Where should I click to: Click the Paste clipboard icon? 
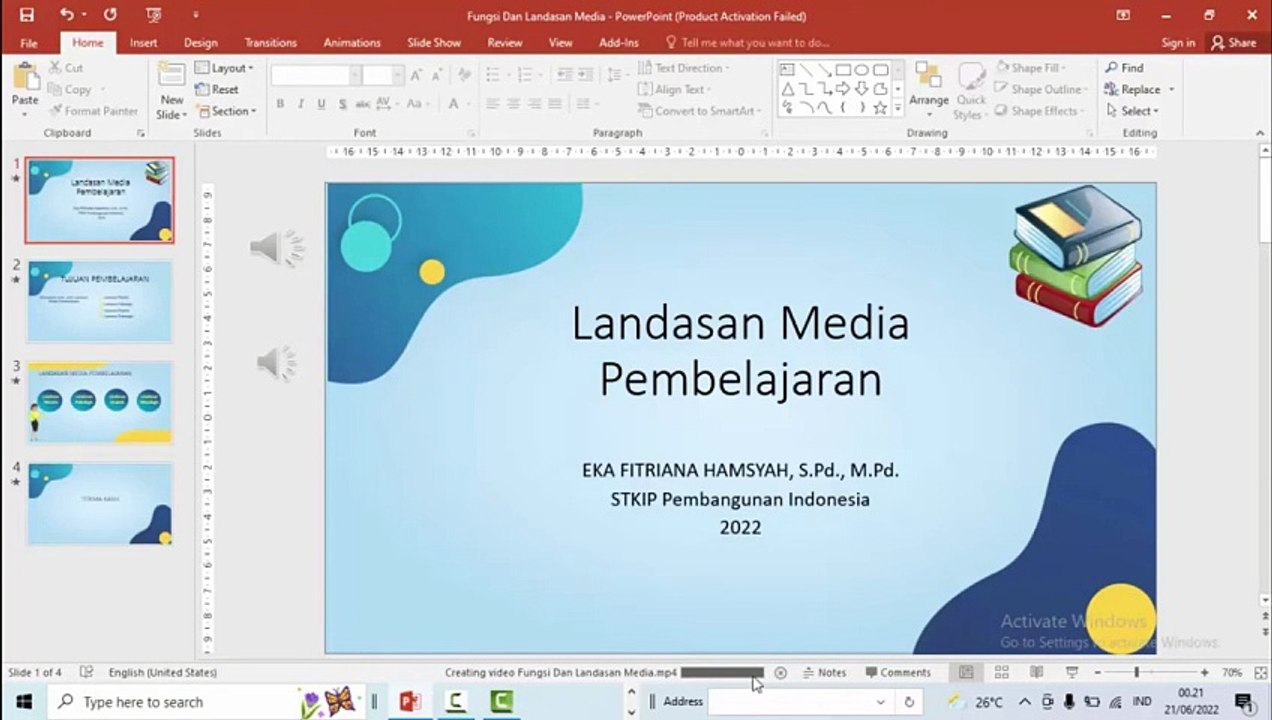25,78
